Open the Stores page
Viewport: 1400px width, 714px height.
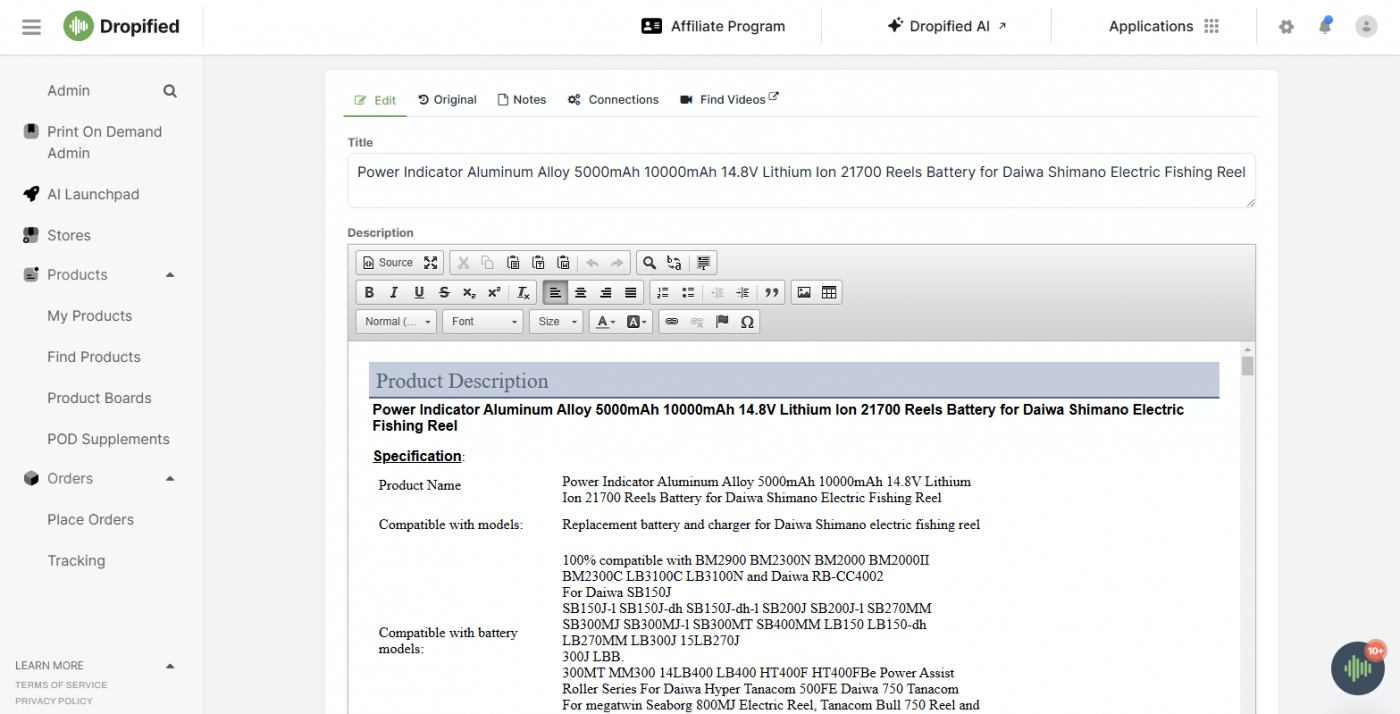pyautogui.click(x=69, y=236)
